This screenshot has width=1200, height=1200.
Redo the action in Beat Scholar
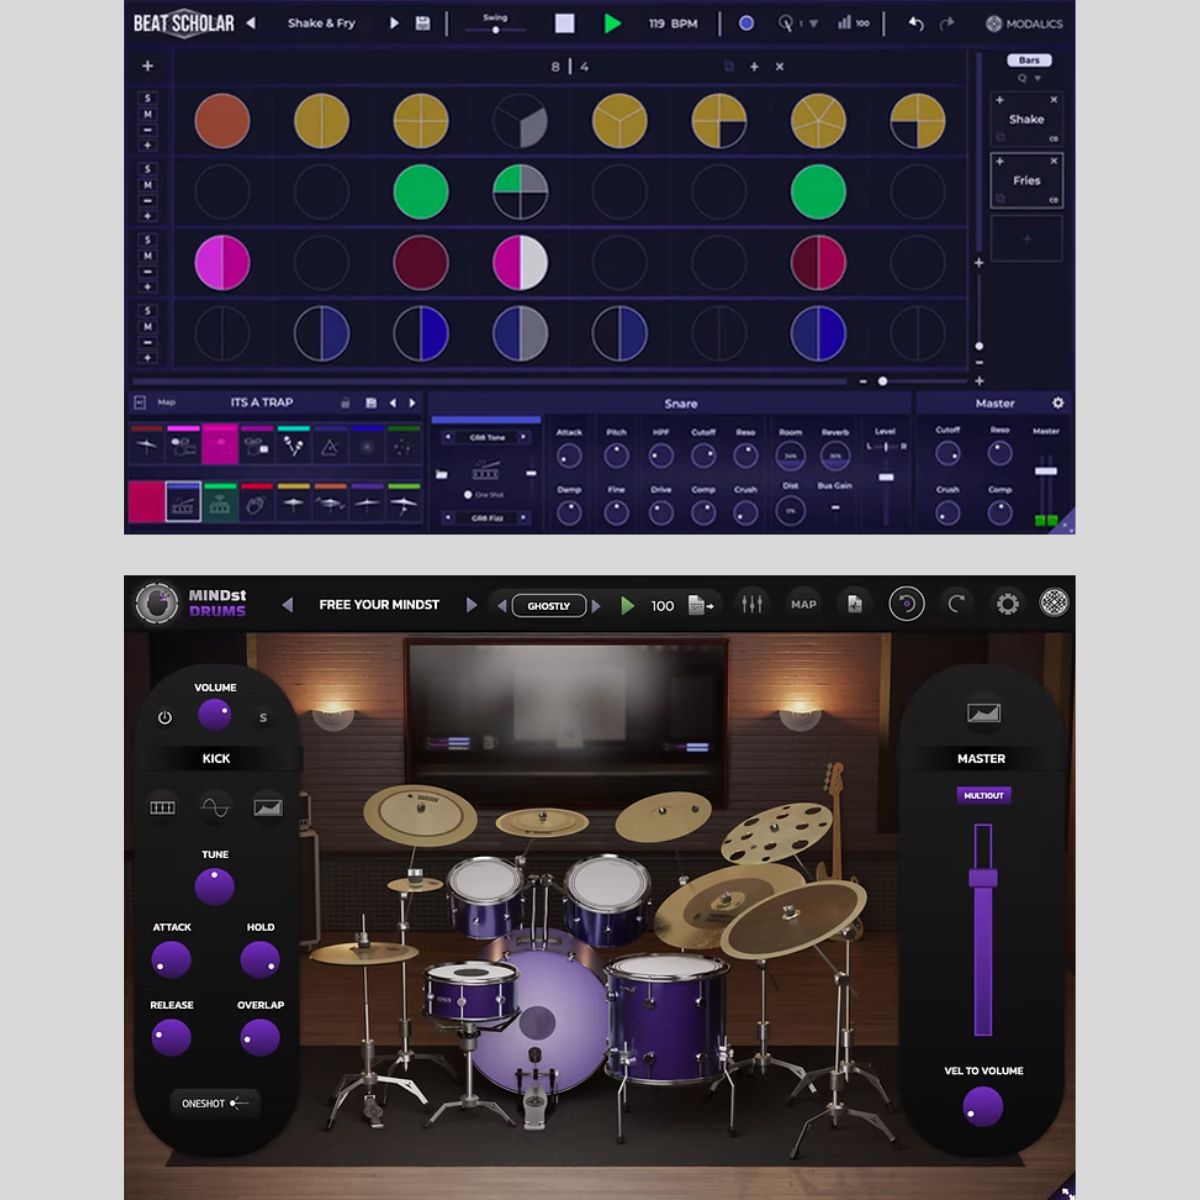[946, 23]
